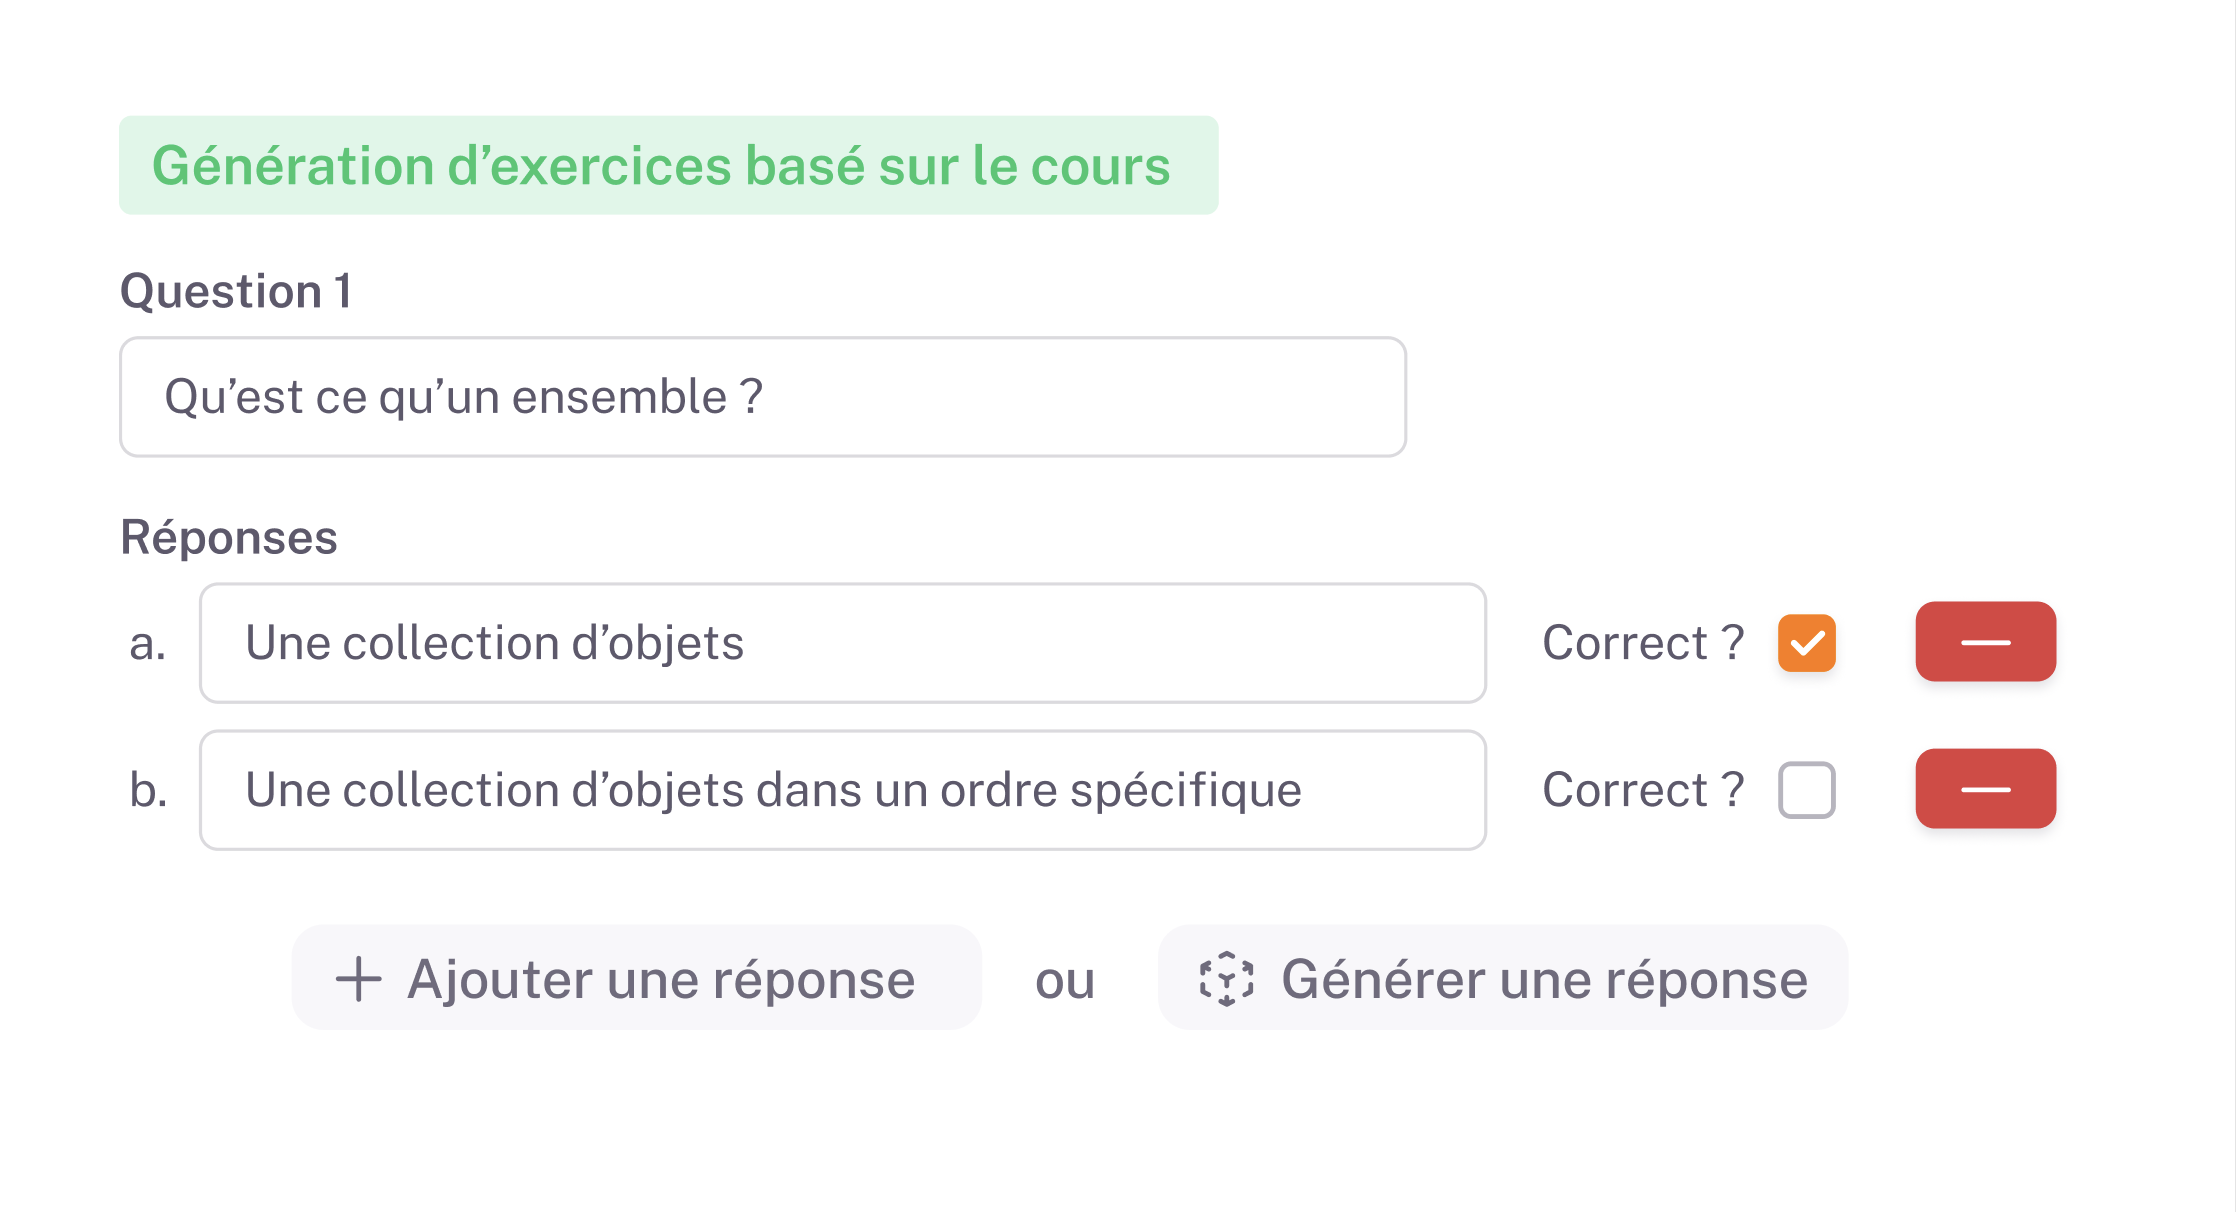Image resolution: width=2236 pixels, height=1212 pixels.
Task: Delete answer b using red minus button
Action: coord(1985,789)
